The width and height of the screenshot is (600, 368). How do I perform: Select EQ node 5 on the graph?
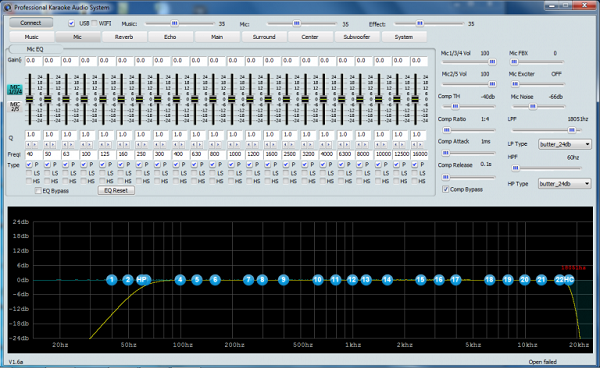(197, 280)
